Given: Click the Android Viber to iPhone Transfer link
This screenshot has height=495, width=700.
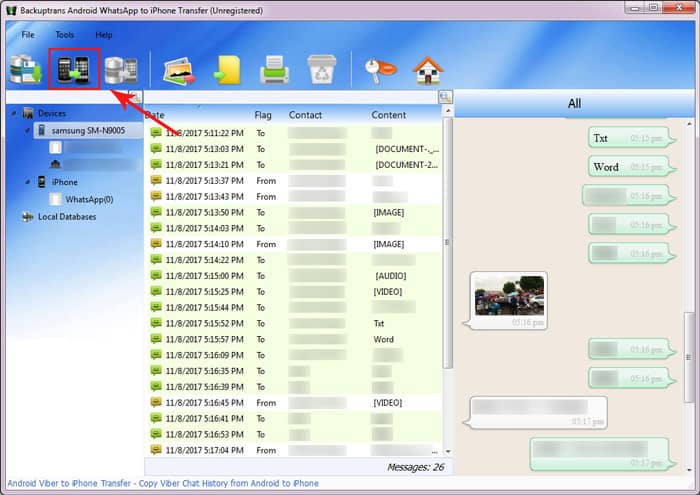Looking at the screenshot, I should coord(160,484).
